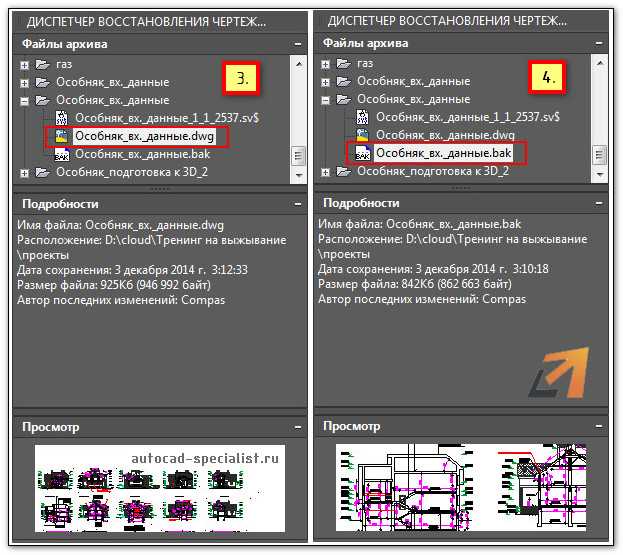The image size is (623, 555).
Task: Click open folder icon of expanded 'Особняк_вх._данные' in left panel
Action: [42, 100]
